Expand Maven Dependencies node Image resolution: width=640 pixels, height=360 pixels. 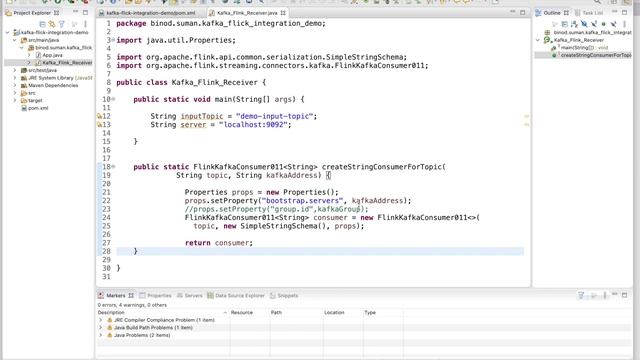point(15,85)
